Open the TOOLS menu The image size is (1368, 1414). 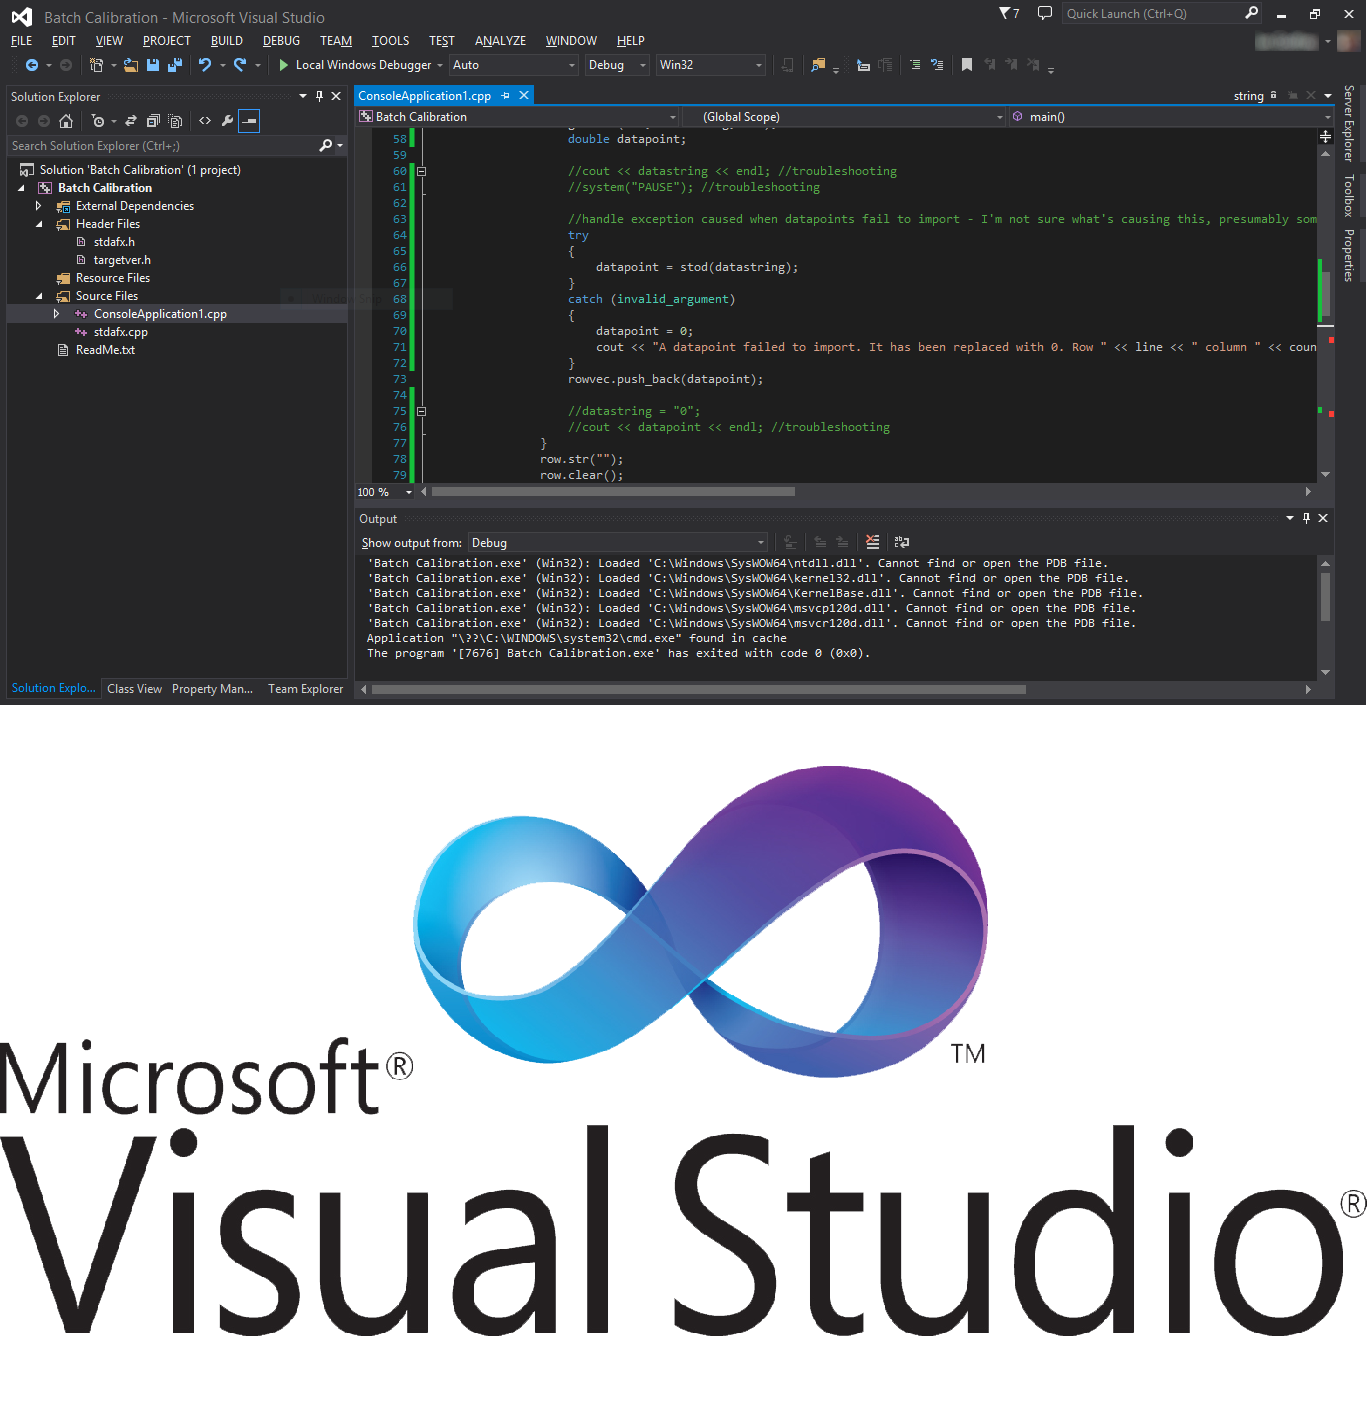tap(390, 41)
